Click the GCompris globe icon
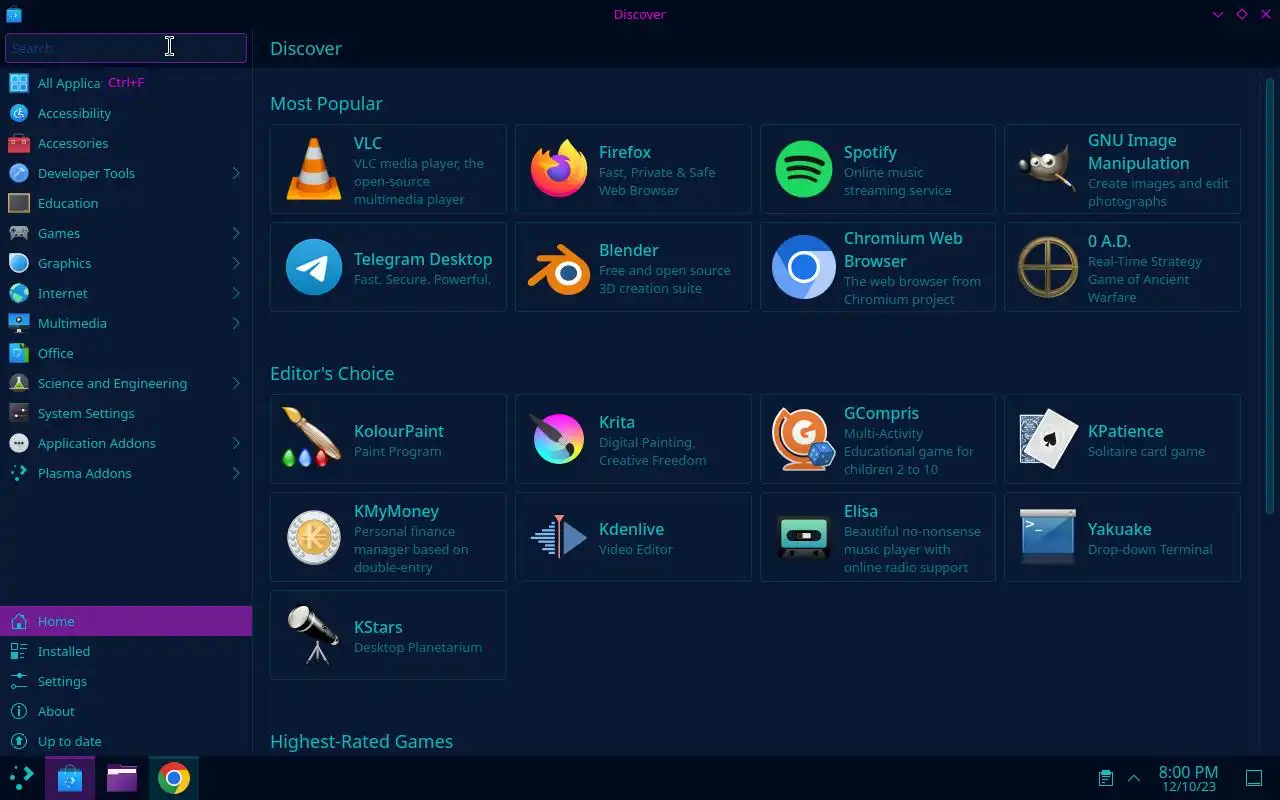Viewport: 1280px width, 800px height. (803, 439)
